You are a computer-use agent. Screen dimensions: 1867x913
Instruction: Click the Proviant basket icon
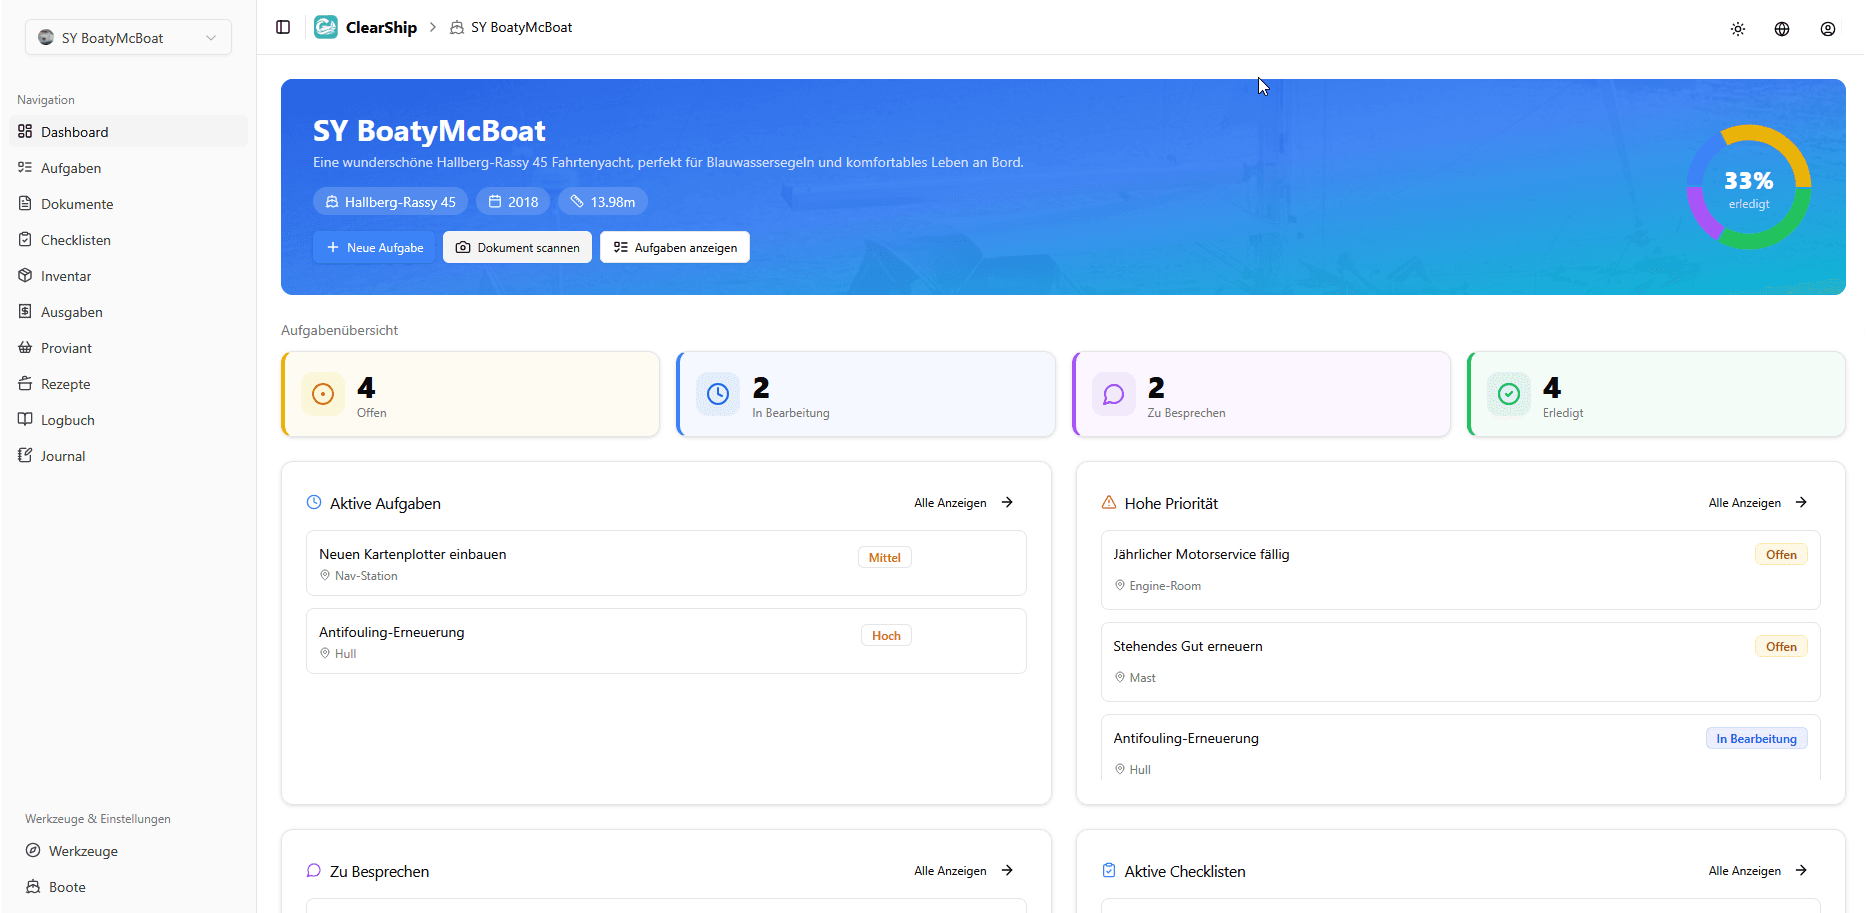(x=25, y=348)
